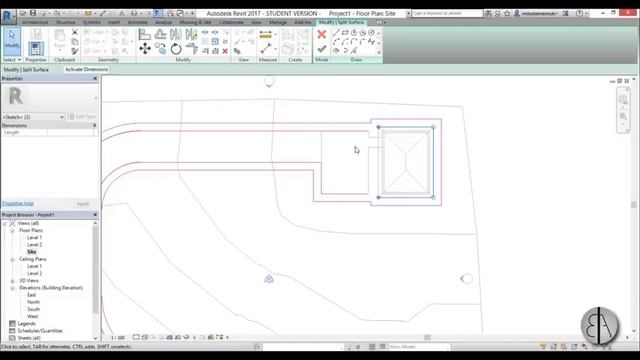
Task: Open the Revit application menu R button
Action: 8,17
